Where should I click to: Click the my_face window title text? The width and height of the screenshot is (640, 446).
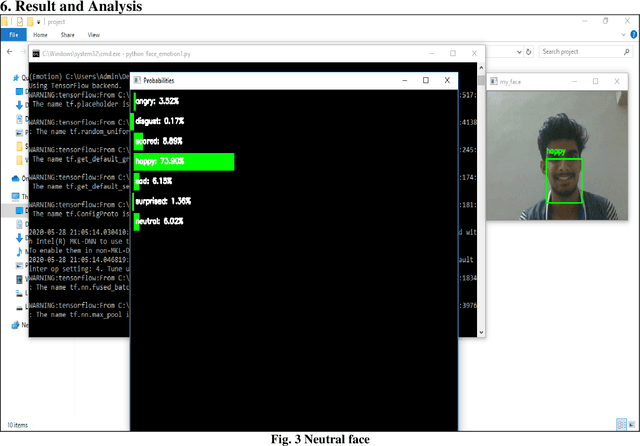pyautogui.click(x=511, y=82)
